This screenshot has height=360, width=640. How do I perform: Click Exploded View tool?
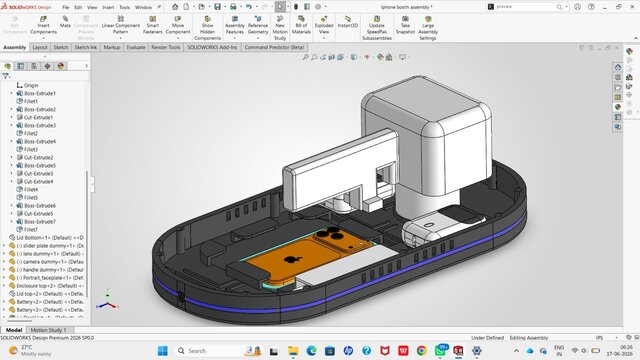click(x=324, y=25)
